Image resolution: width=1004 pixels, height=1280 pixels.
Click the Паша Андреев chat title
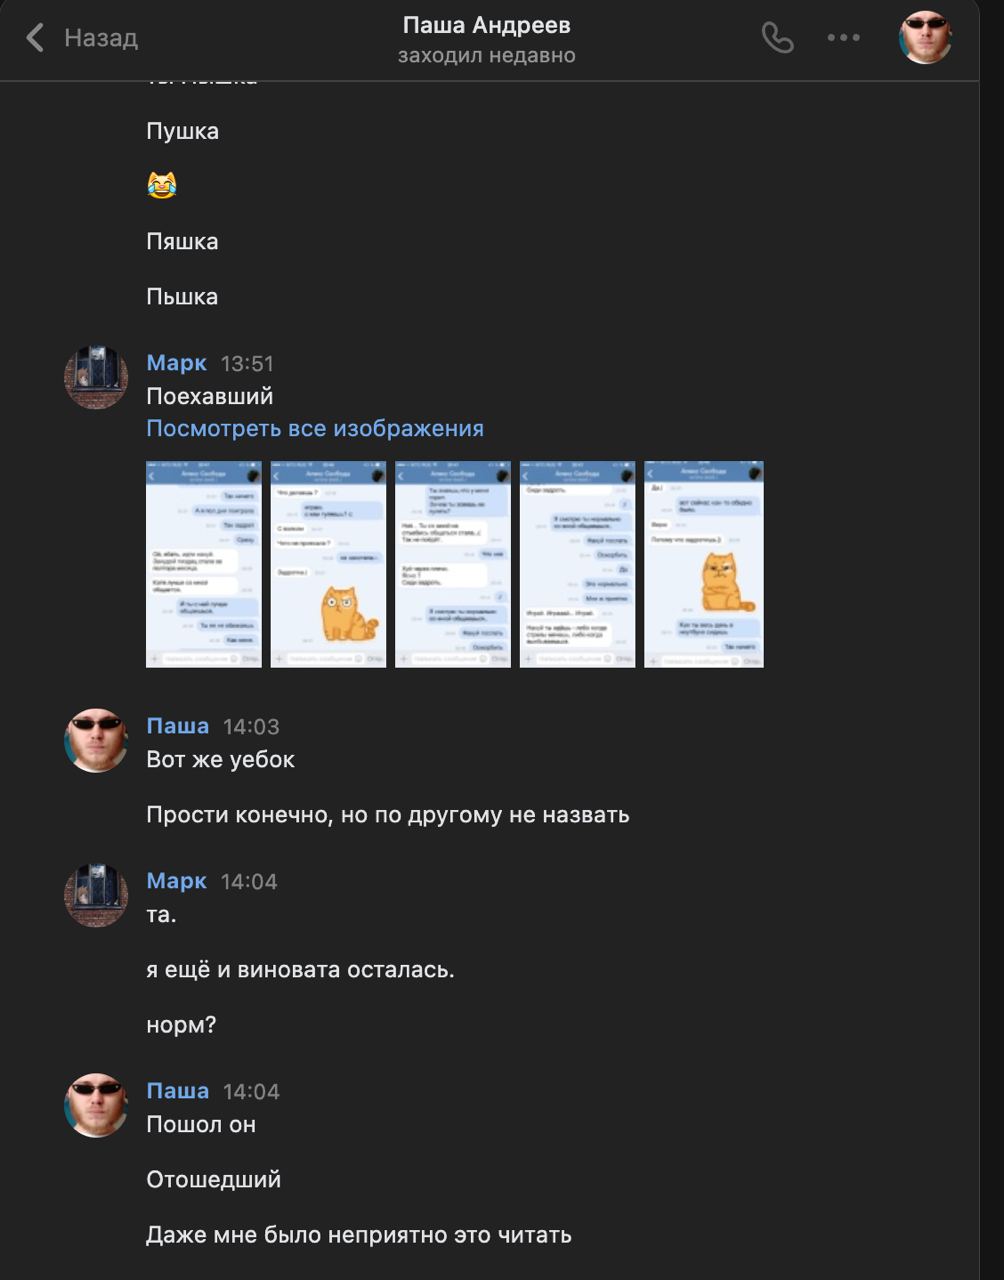click(x=487, y=25)
